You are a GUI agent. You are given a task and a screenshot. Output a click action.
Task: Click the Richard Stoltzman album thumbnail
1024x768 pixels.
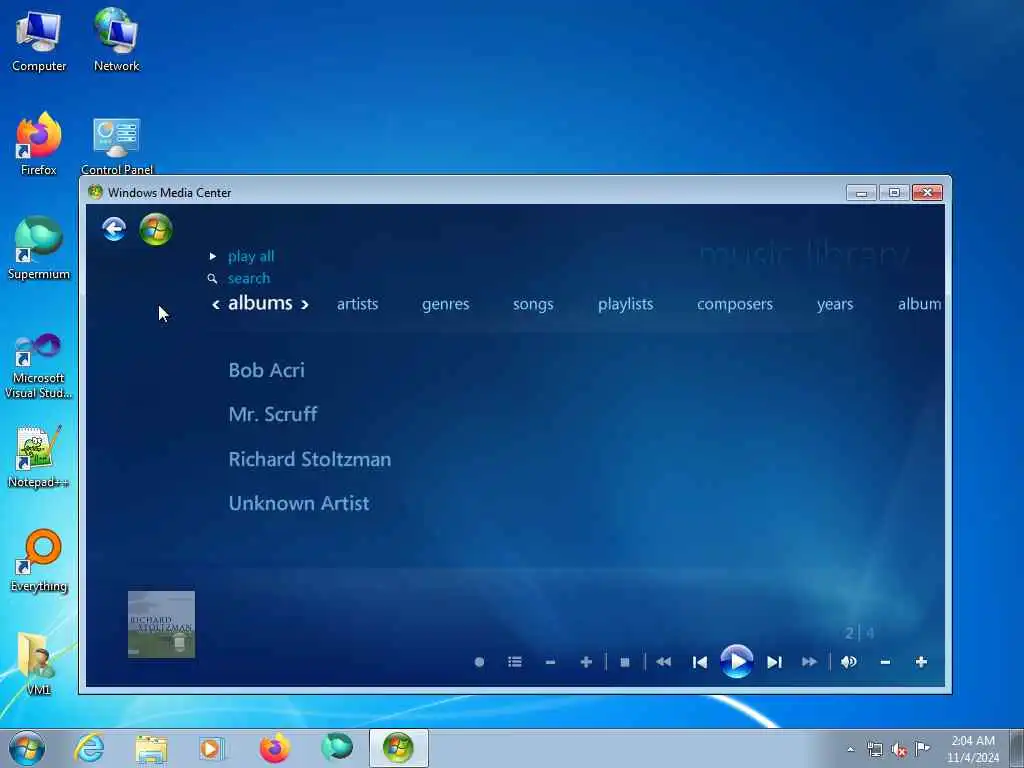161,624
